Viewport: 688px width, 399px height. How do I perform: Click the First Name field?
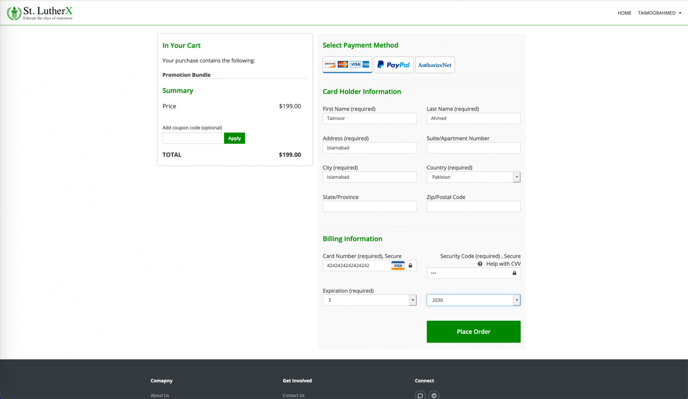click(x=369, y=118)
